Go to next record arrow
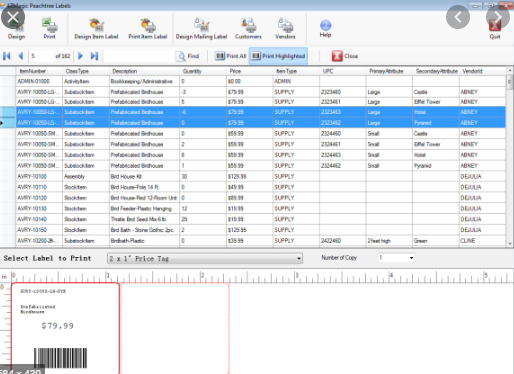The width and height of the screenshot is (514, 374). (x=80, y=56)
